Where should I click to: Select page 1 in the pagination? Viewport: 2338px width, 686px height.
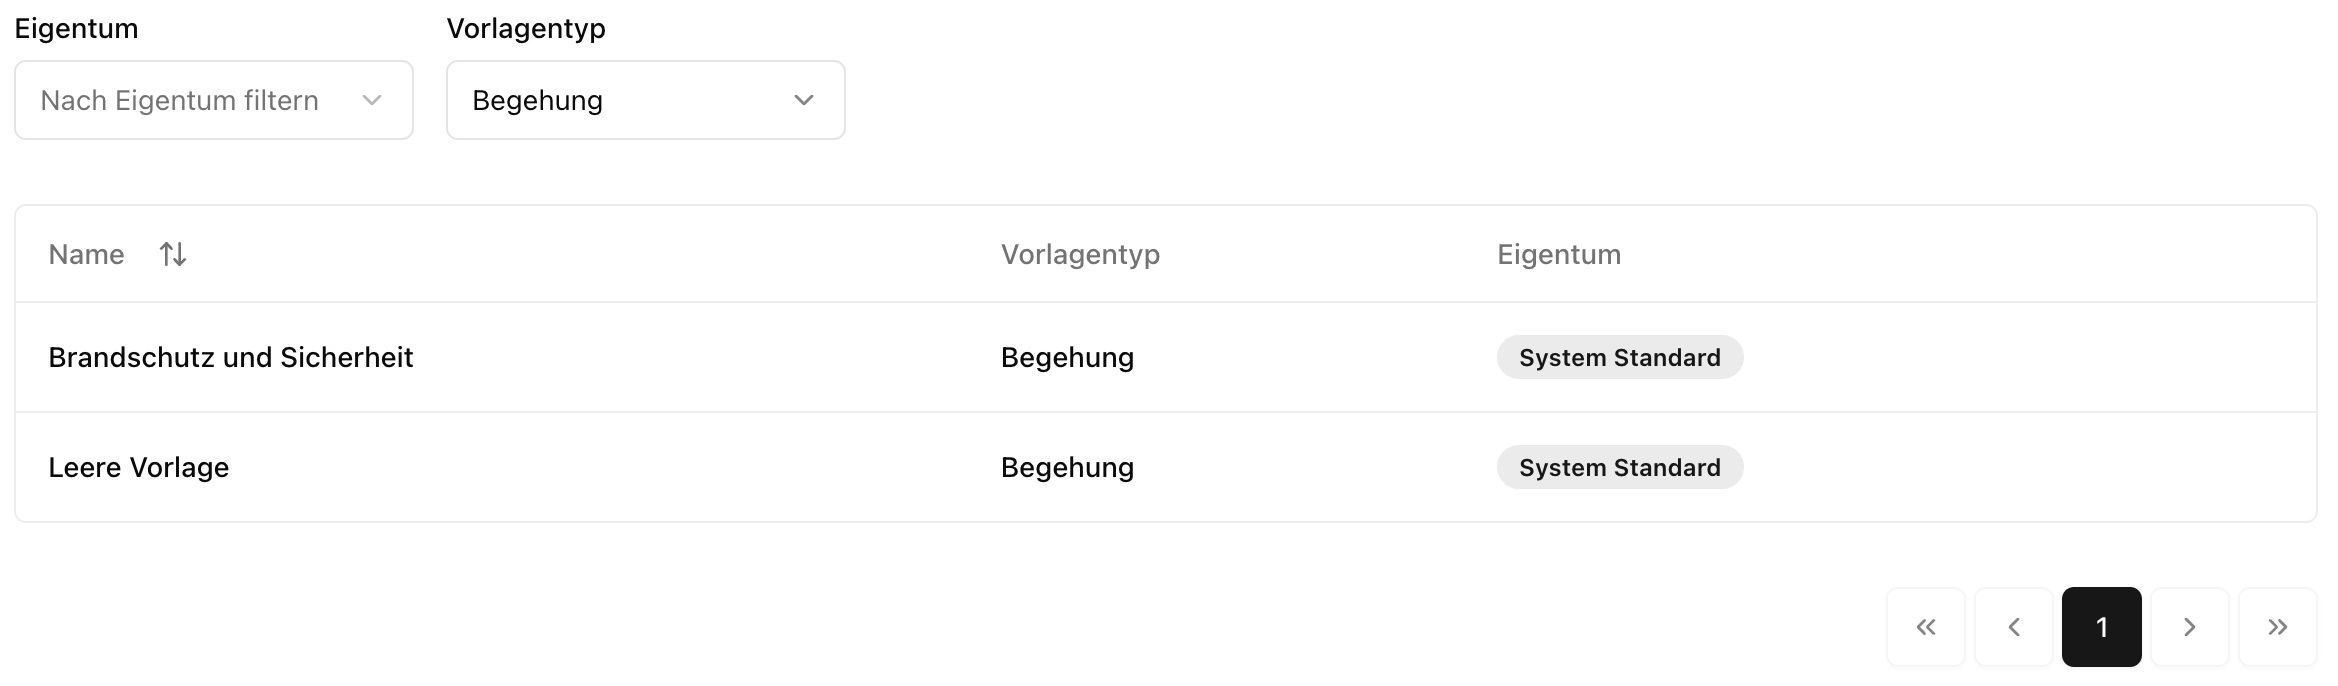coord(2102,627)
